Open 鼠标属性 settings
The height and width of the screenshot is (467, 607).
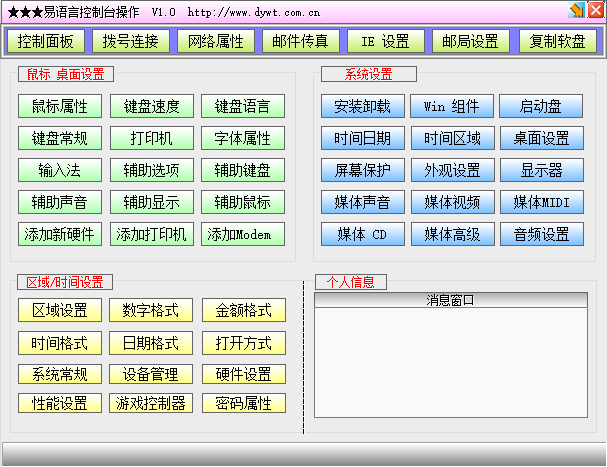tap(60, 107)
